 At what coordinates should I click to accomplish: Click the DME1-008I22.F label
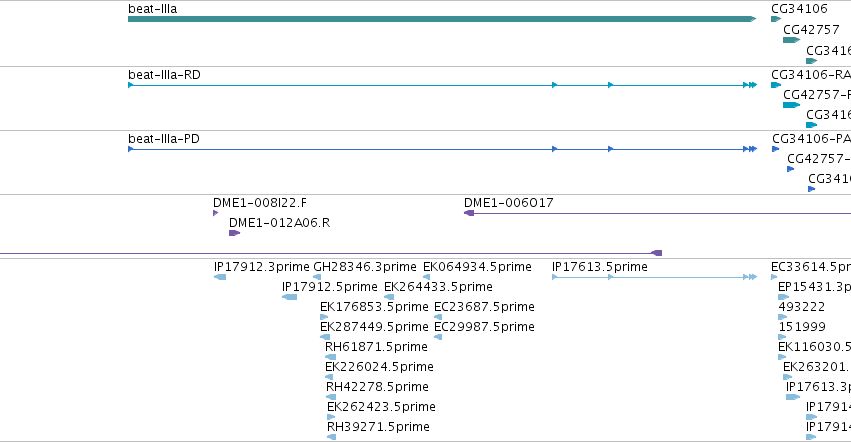pyautogui.click(x=260, y=203)
